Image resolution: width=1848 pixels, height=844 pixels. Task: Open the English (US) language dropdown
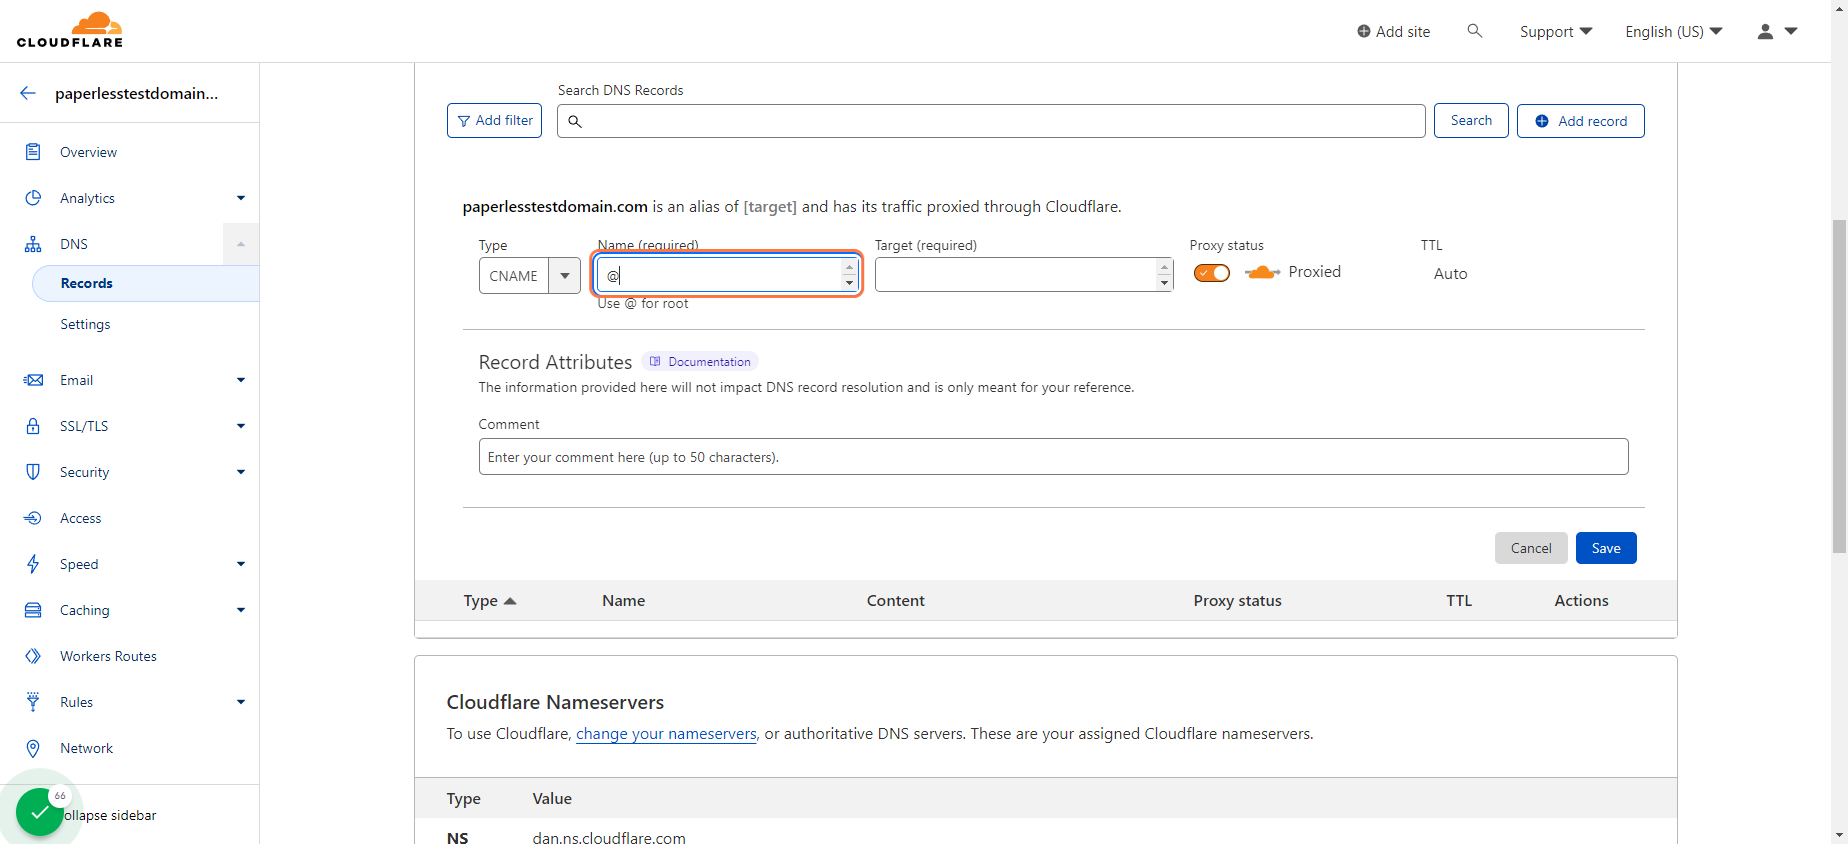coord(1674,32)
